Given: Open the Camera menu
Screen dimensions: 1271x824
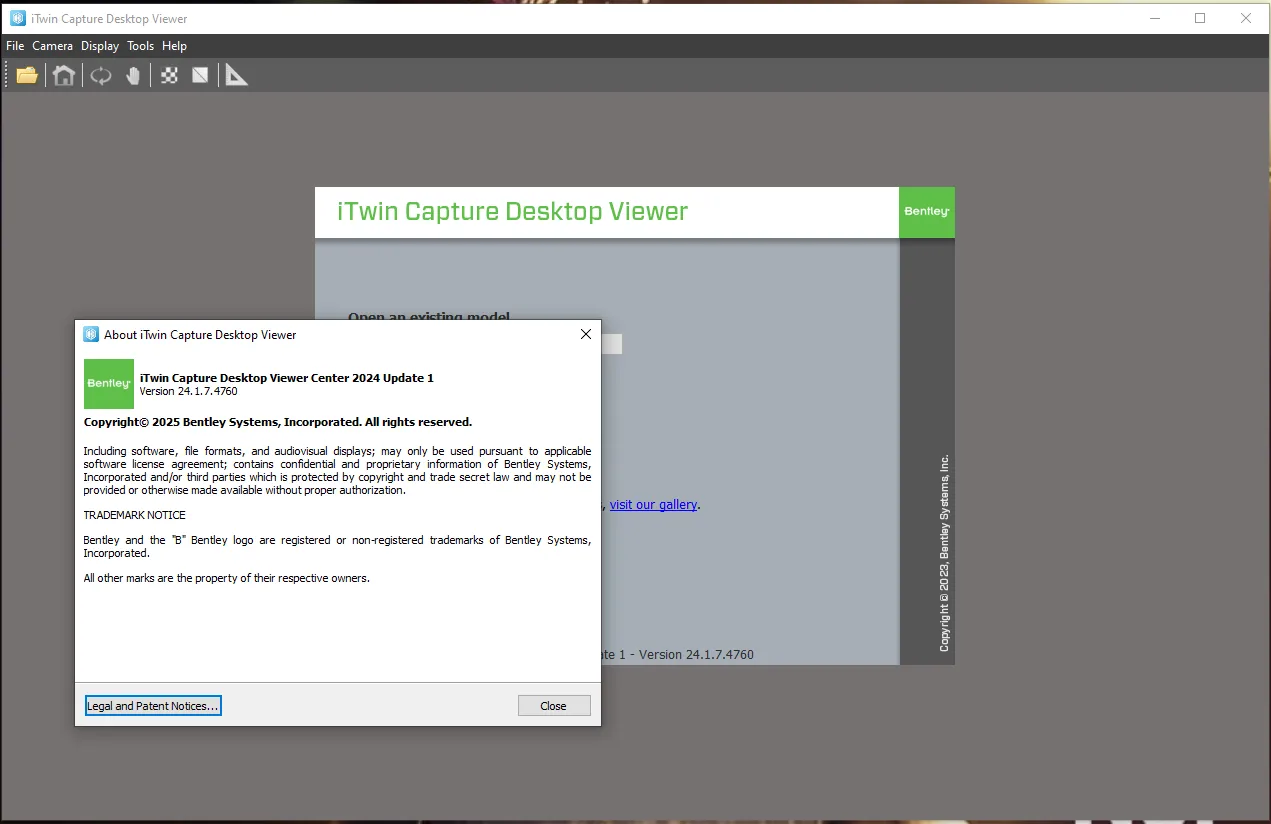Looking at the screenshot, I should click(52, 46).
